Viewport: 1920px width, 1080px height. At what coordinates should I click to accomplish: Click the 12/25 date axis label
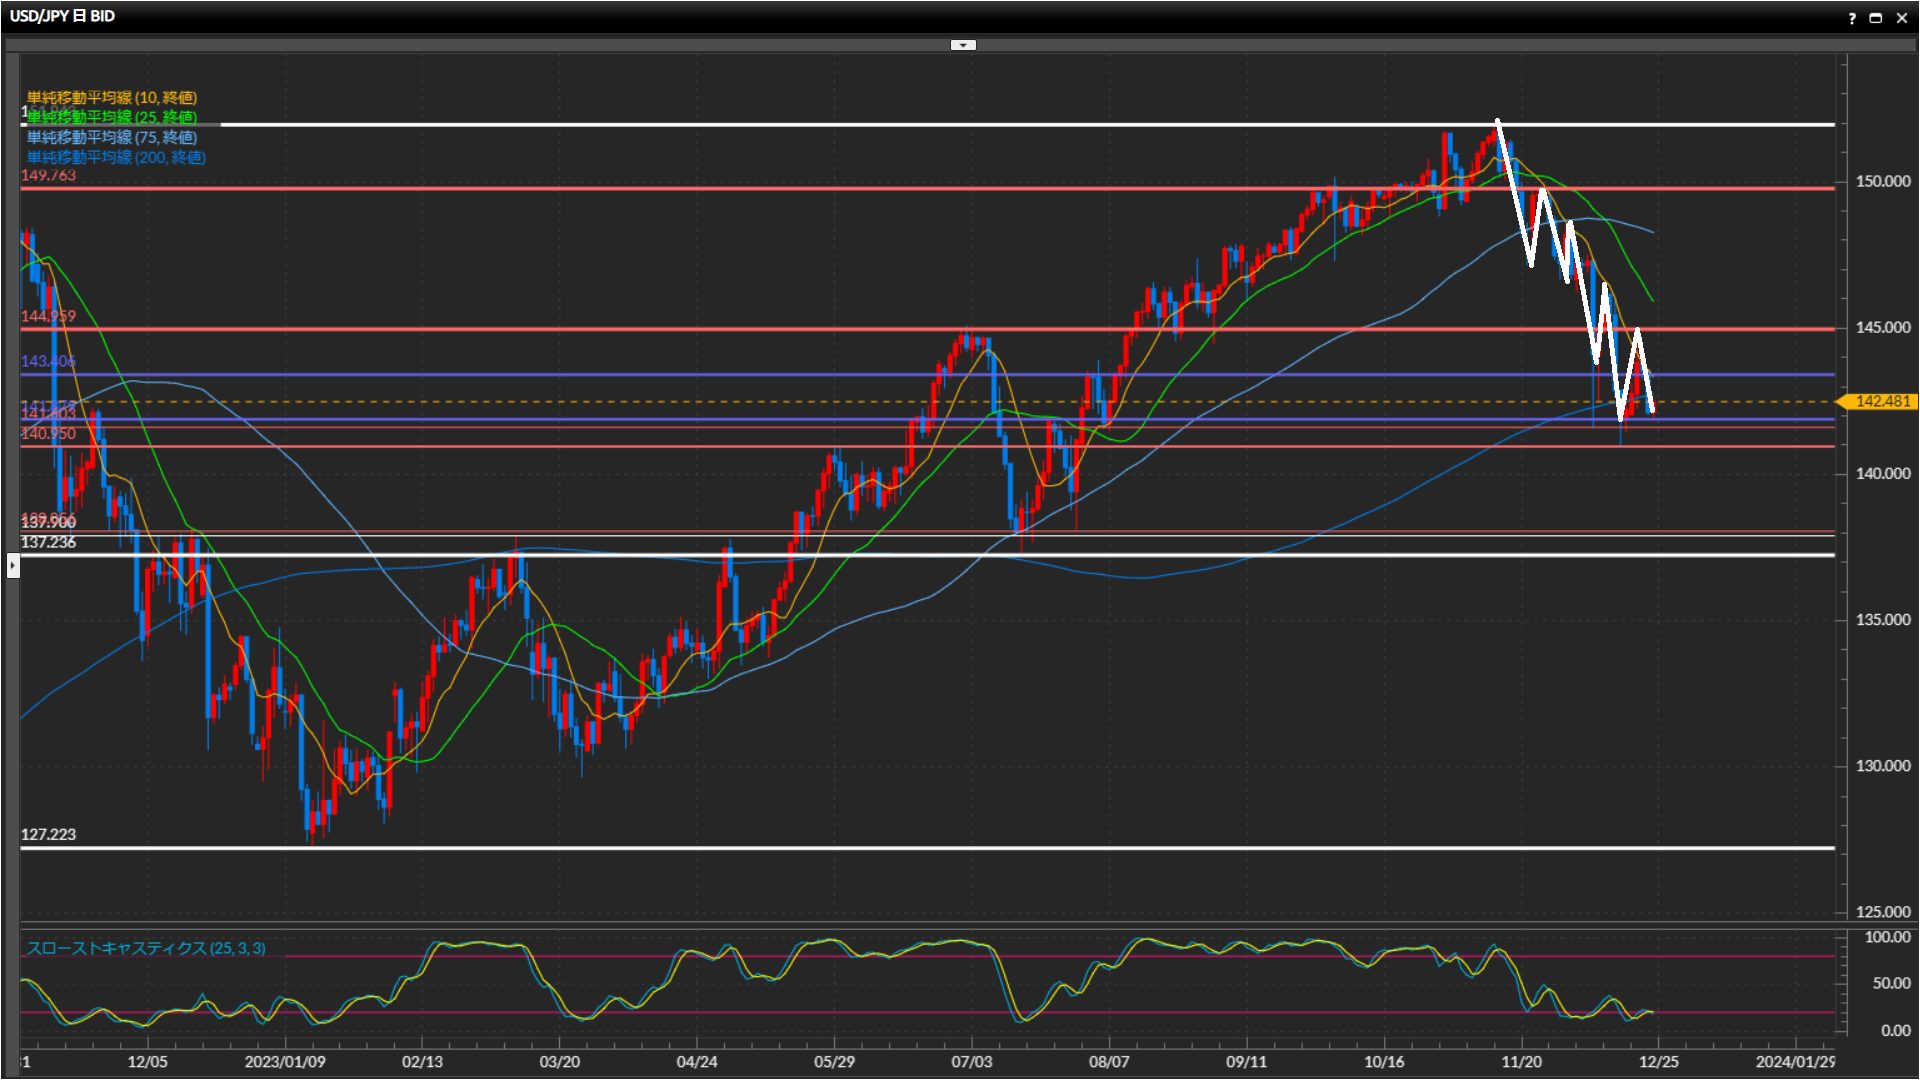1658,1062
